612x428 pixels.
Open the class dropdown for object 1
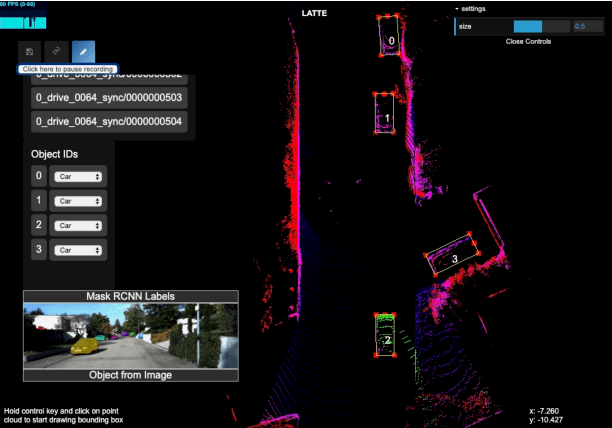[78, 201]
